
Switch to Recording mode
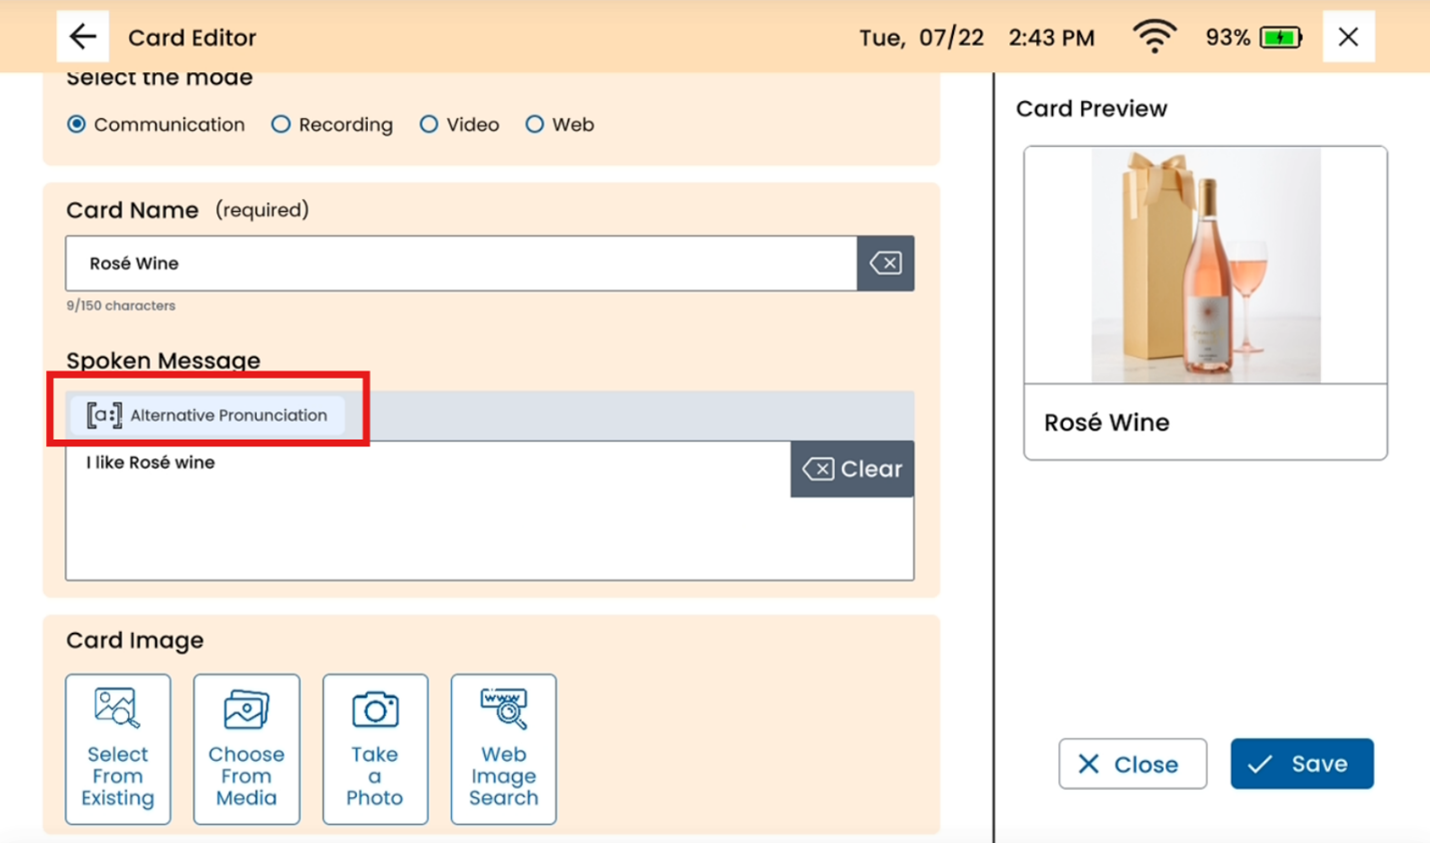click(281, 125)
